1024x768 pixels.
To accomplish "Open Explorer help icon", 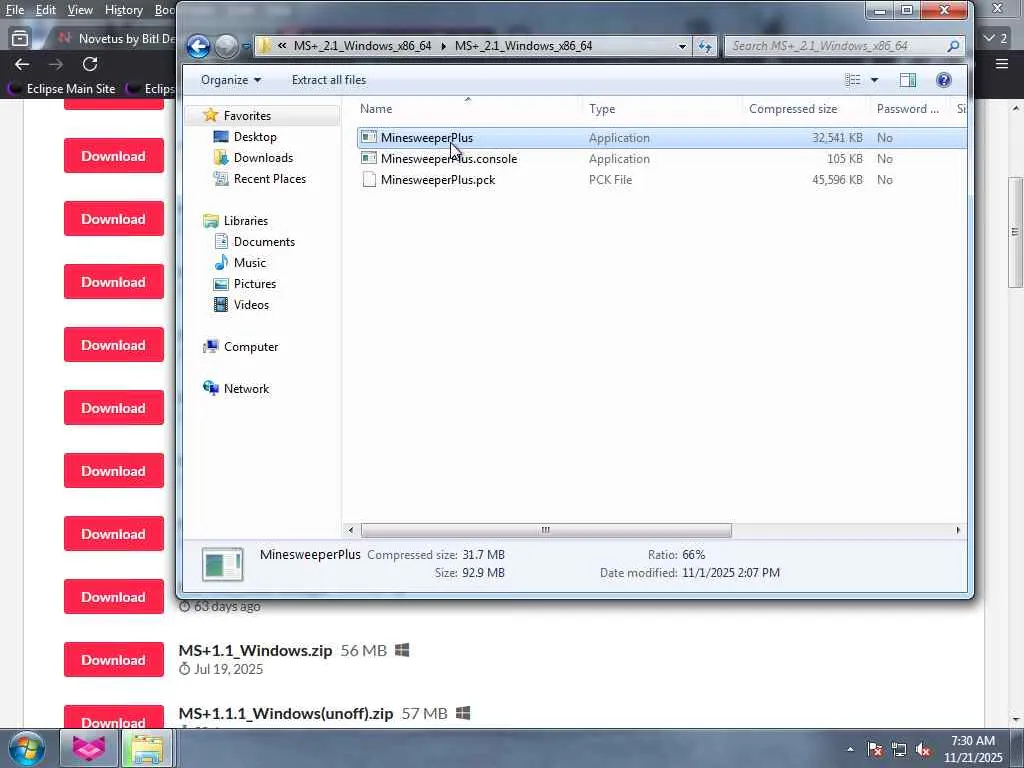I will click(944, 80).
